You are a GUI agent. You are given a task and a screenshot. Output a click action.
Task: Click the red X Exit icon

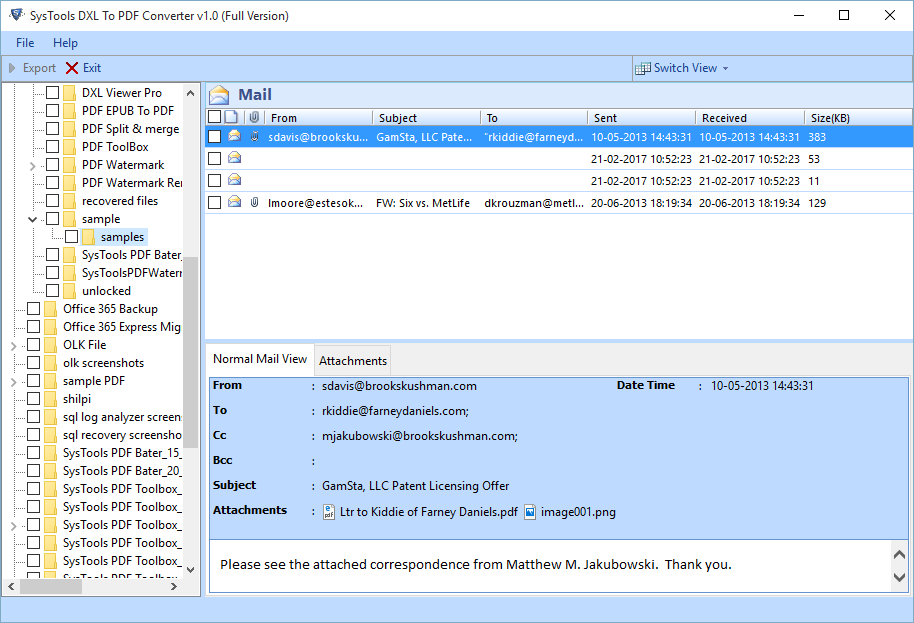tap(70, 68)
